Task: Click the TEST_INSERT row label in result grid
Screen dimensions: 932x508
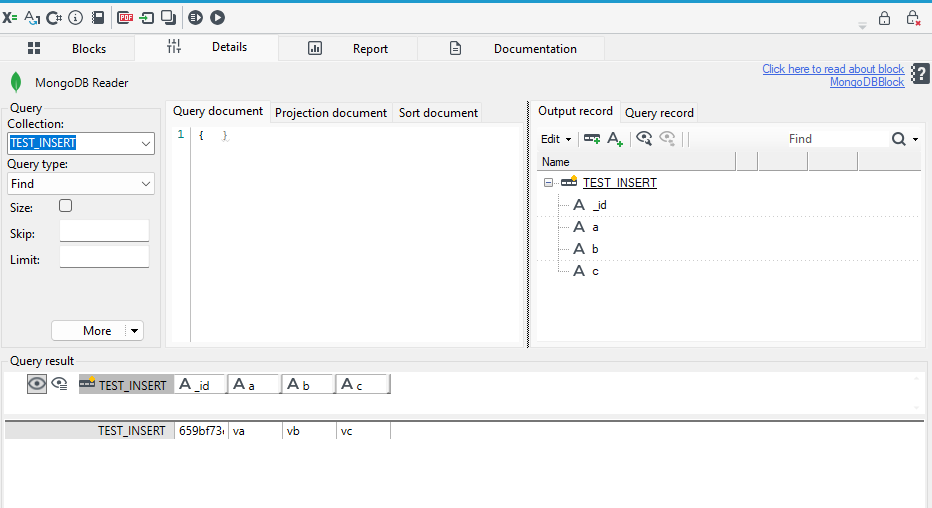Action: pos(90,431)
